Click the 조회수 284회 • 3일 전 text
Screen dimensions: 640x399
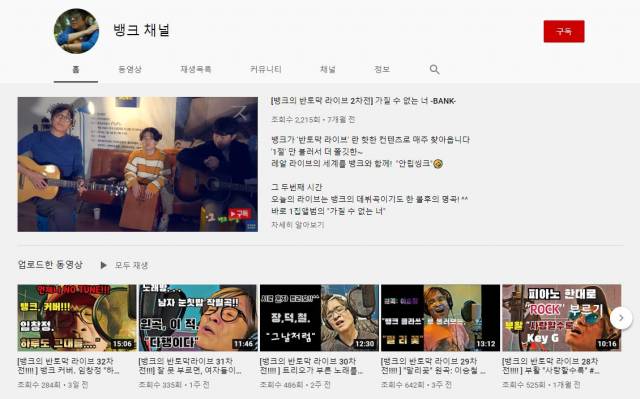53,385
